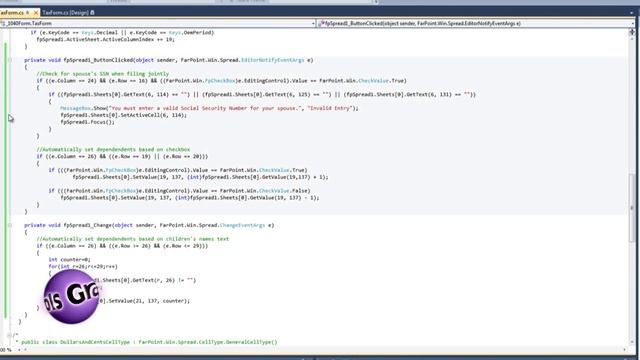
Task: Open the zoom percentage dropdown at bottom left
Action: coord(19,350)
